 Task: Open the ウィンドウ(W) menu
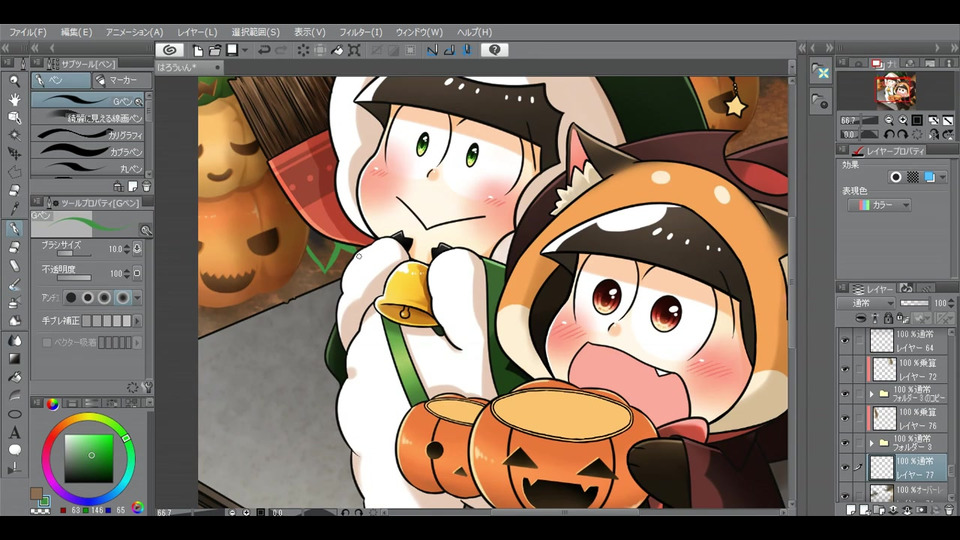[419, 32]
